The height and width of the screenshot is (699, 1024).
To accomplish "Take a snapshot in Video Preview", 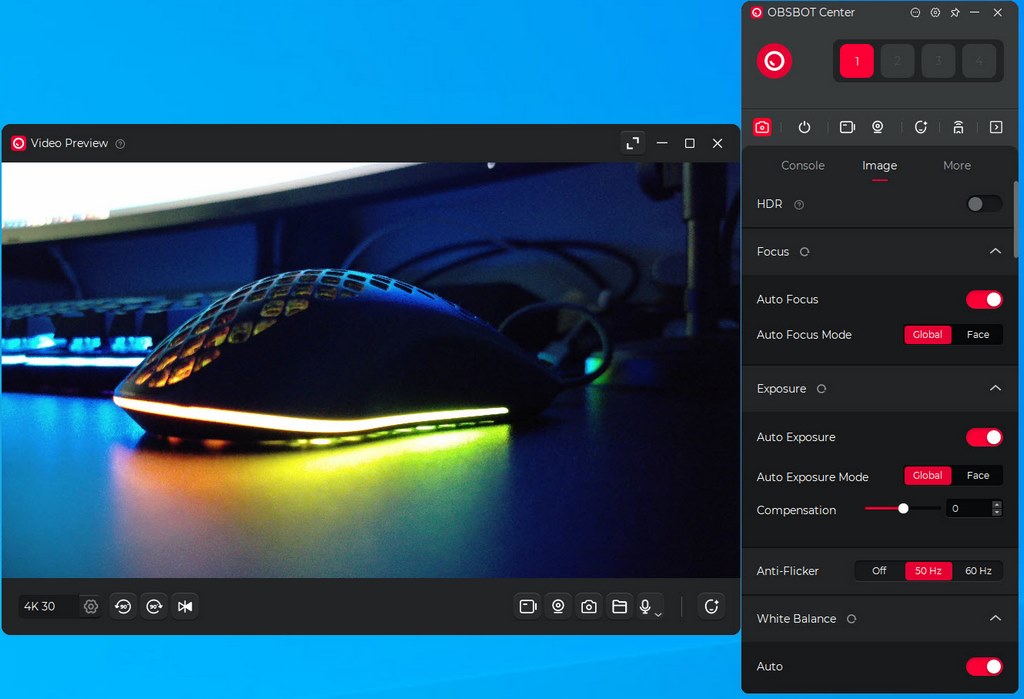I will click(x=589, y=607).
